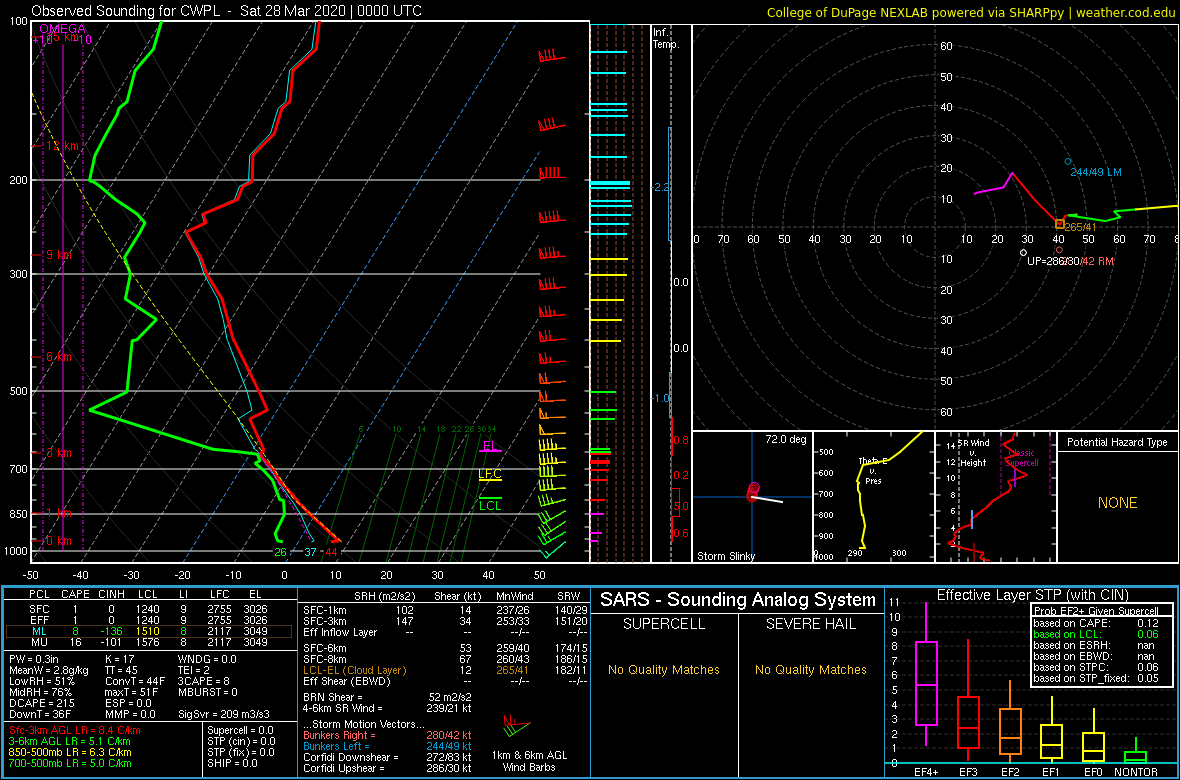Click No Quality Matches under SUPERCELL

tap(664, 669)
